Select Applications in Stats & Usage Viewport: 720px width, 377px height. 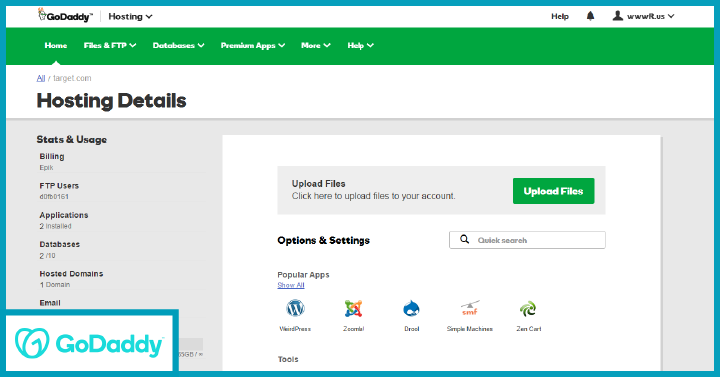coord(64,215)
